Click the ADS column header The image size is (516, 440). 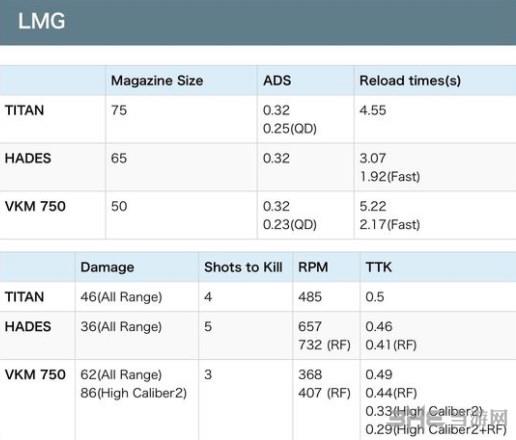277,81
